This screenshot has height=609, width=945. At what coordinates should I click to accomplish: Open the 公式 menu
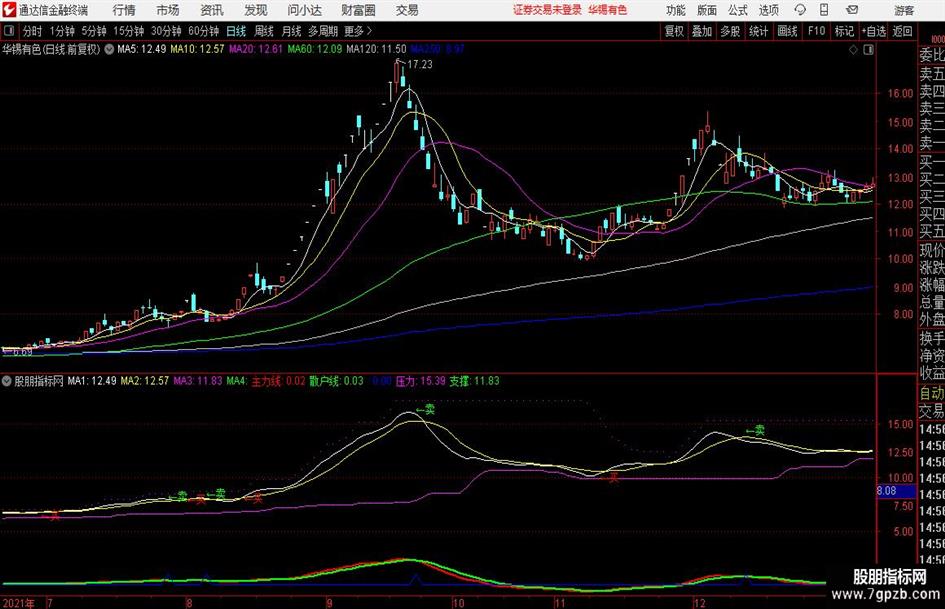pyautogui.click(x=738, y=10)
